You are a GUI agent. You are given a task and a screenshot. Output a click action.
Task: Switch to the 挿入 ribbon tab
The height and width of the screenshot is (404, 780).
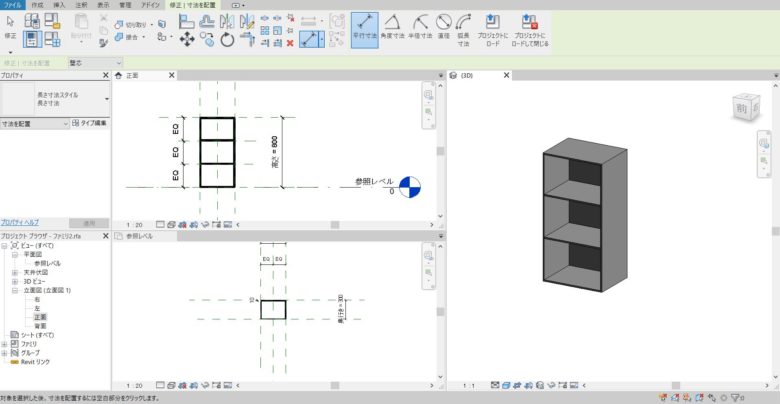tap(59, 5)
